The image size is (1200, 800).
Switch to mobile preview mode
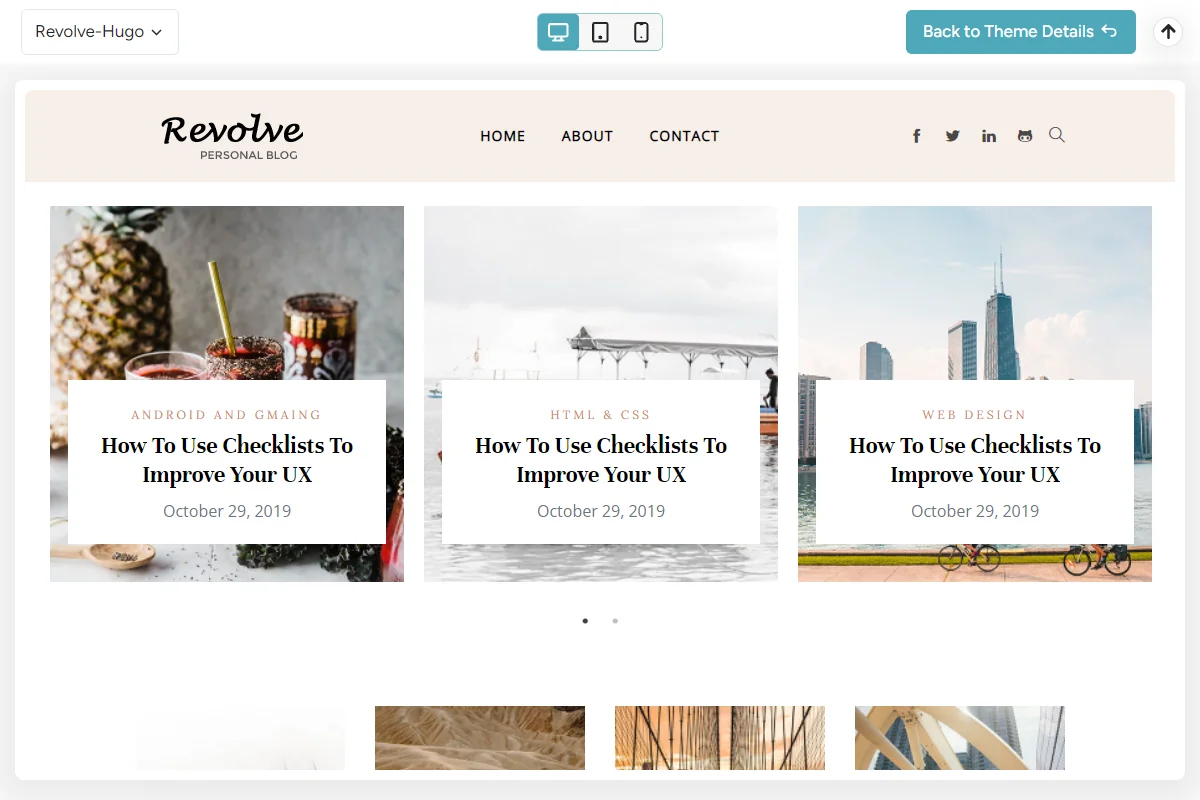pyautogui.click(x=641, y=32)
